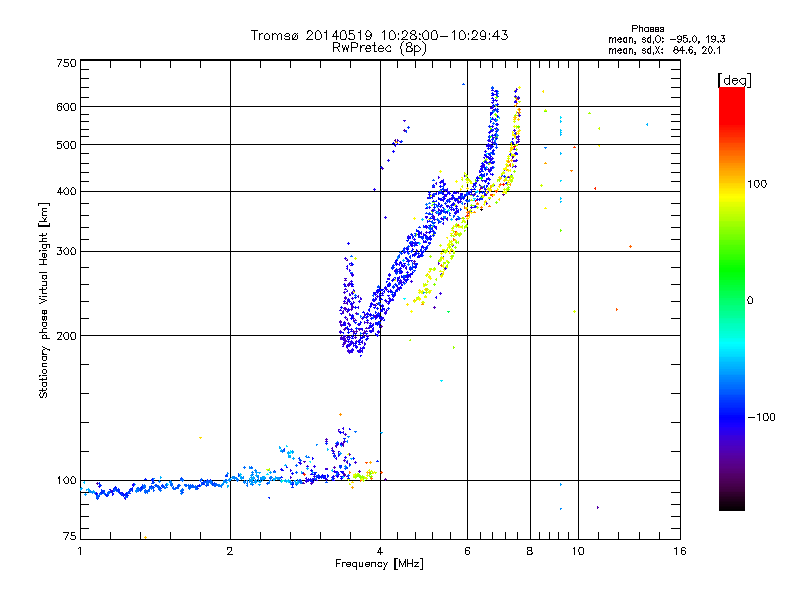Select the 'RwPretec (8p)' subtitle
The height and width of the screenshot is (600, 800).
point(379,48)
